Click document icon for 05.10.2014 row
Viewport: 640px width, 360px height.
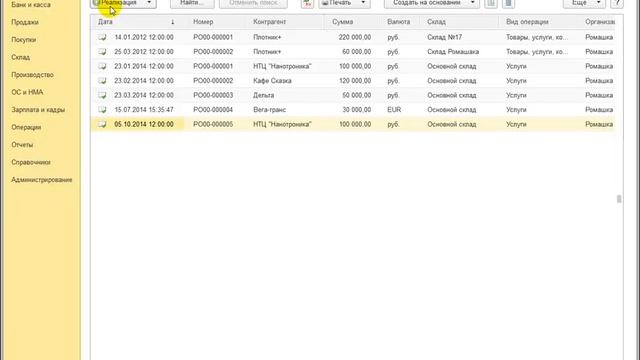pyautogui.click(x=102, y=124)
